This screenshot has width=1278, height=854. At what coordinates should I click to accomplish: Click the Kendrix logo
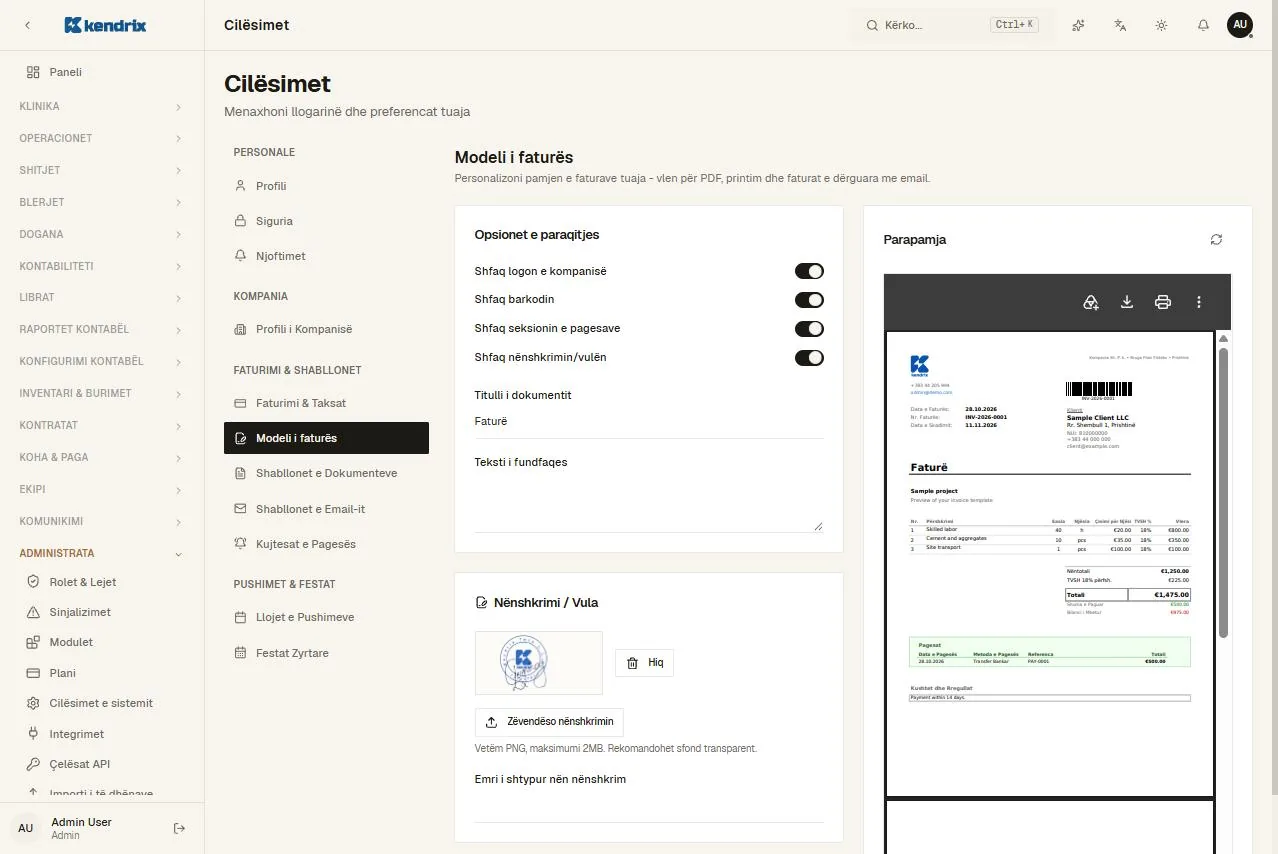105,25
